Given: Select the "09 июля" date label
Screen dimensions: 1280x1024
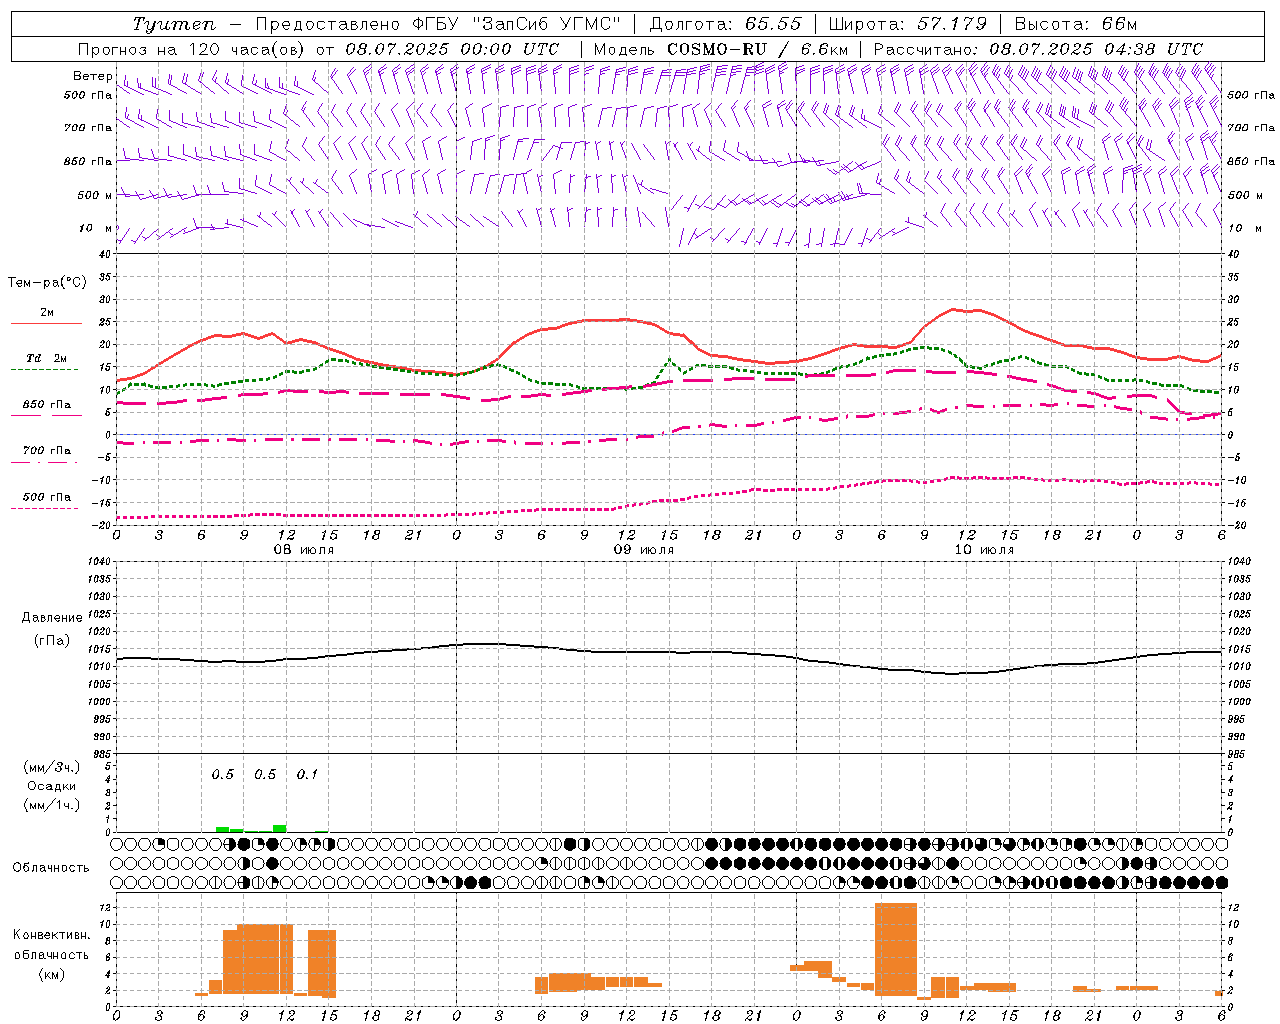Looking at the screenshot, I should coord(644,550).
